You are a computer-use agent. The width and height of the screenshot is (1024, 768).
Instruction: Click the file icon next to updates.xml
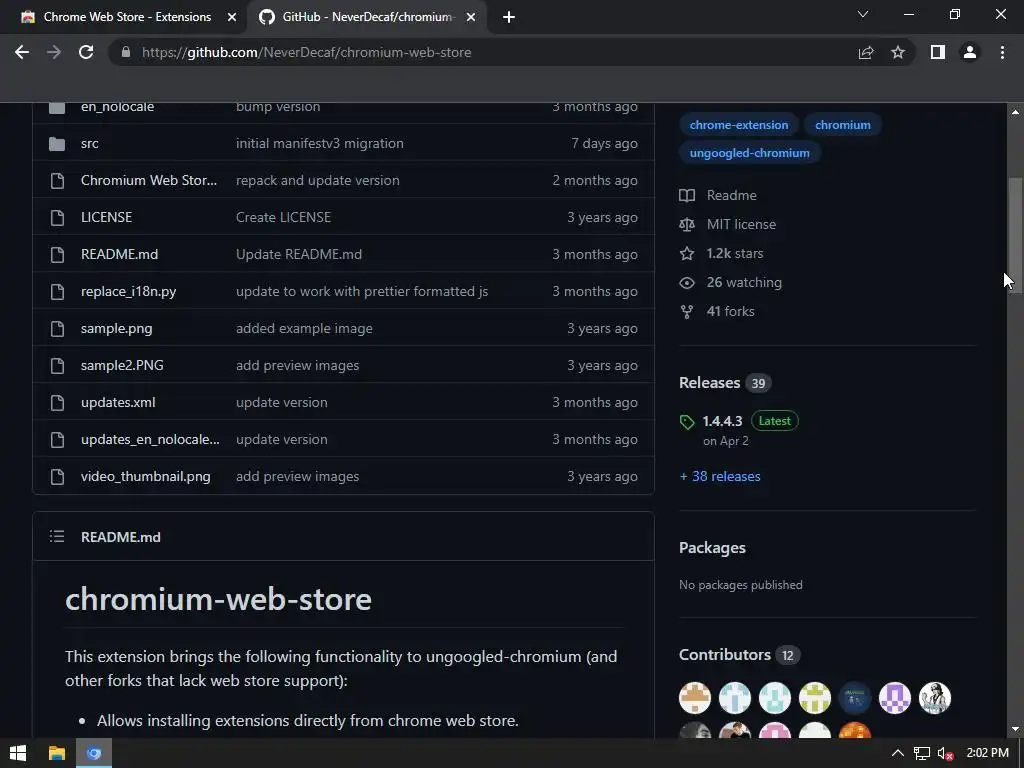click(x=57, y=402)
